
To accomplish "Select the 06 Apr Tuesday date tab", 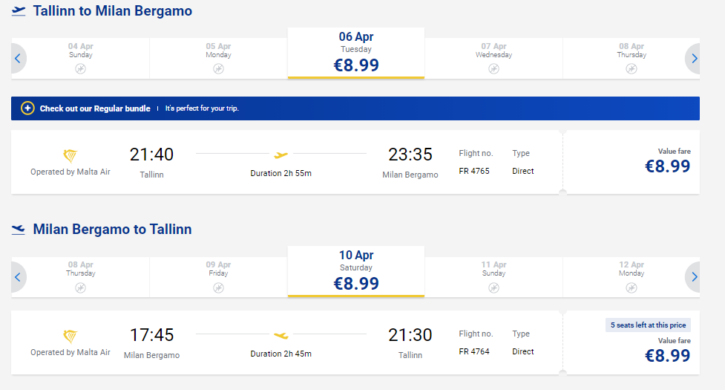I will [356, 53].
